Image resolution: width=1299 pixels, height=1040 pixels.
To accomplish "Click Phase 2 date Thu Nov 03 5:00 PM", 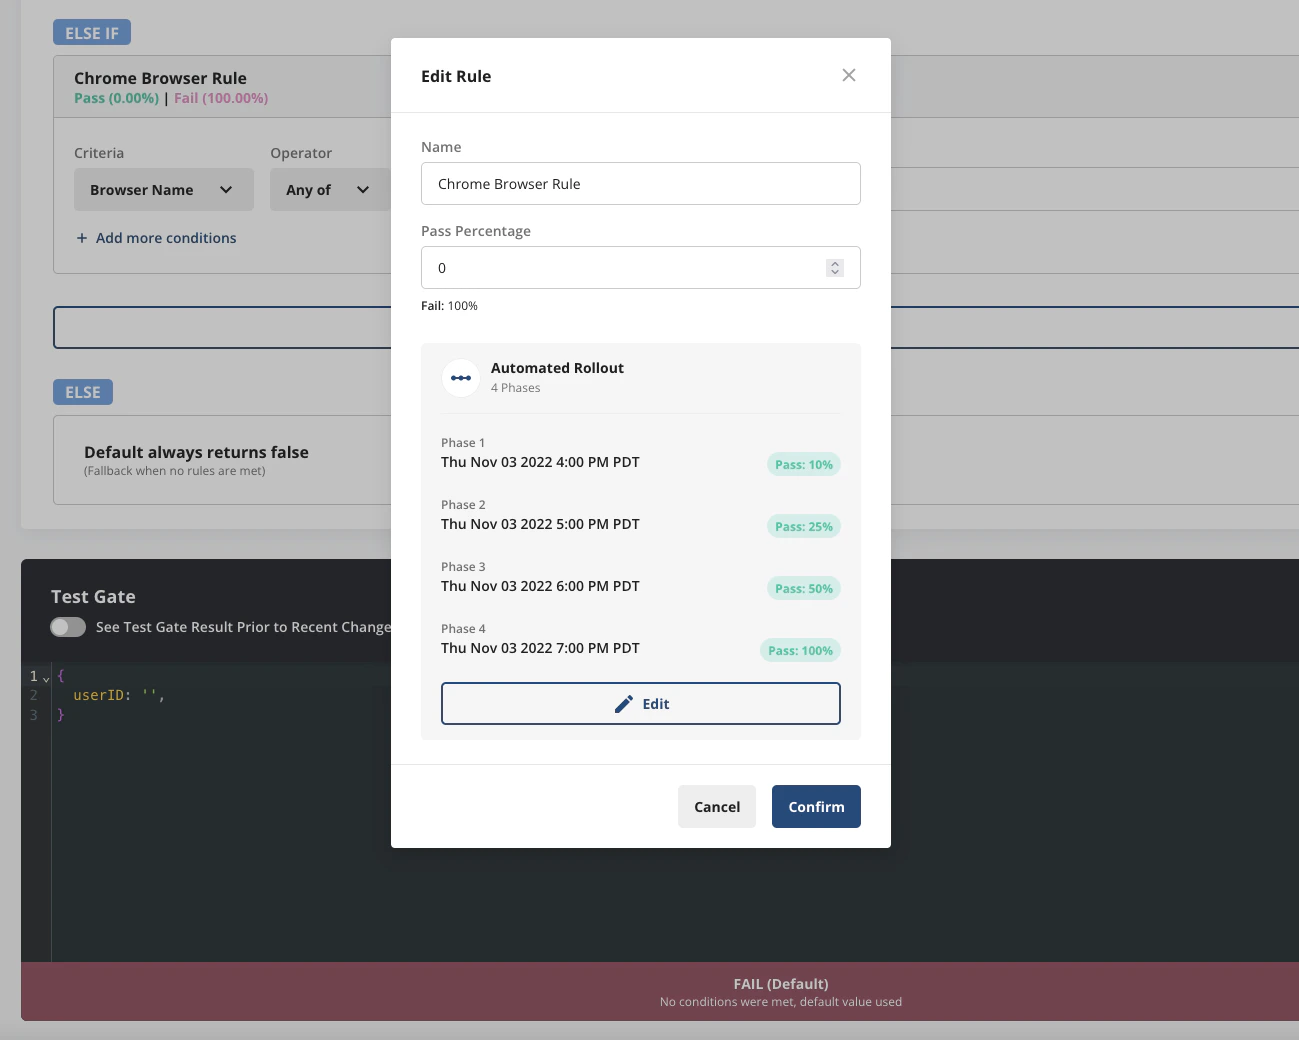I will [x=540, y=524].
